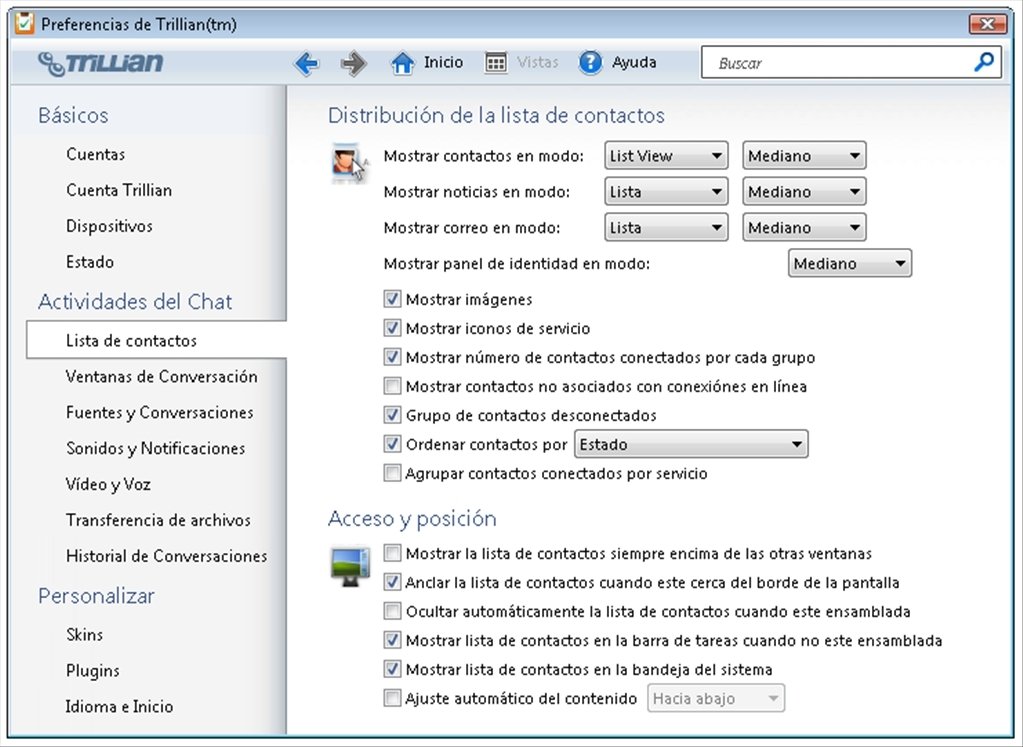This screenshot has height=747, width=1023.
Task: Open Mostrar noticias en modo Lista dropdown
Action: click(666, 192)
